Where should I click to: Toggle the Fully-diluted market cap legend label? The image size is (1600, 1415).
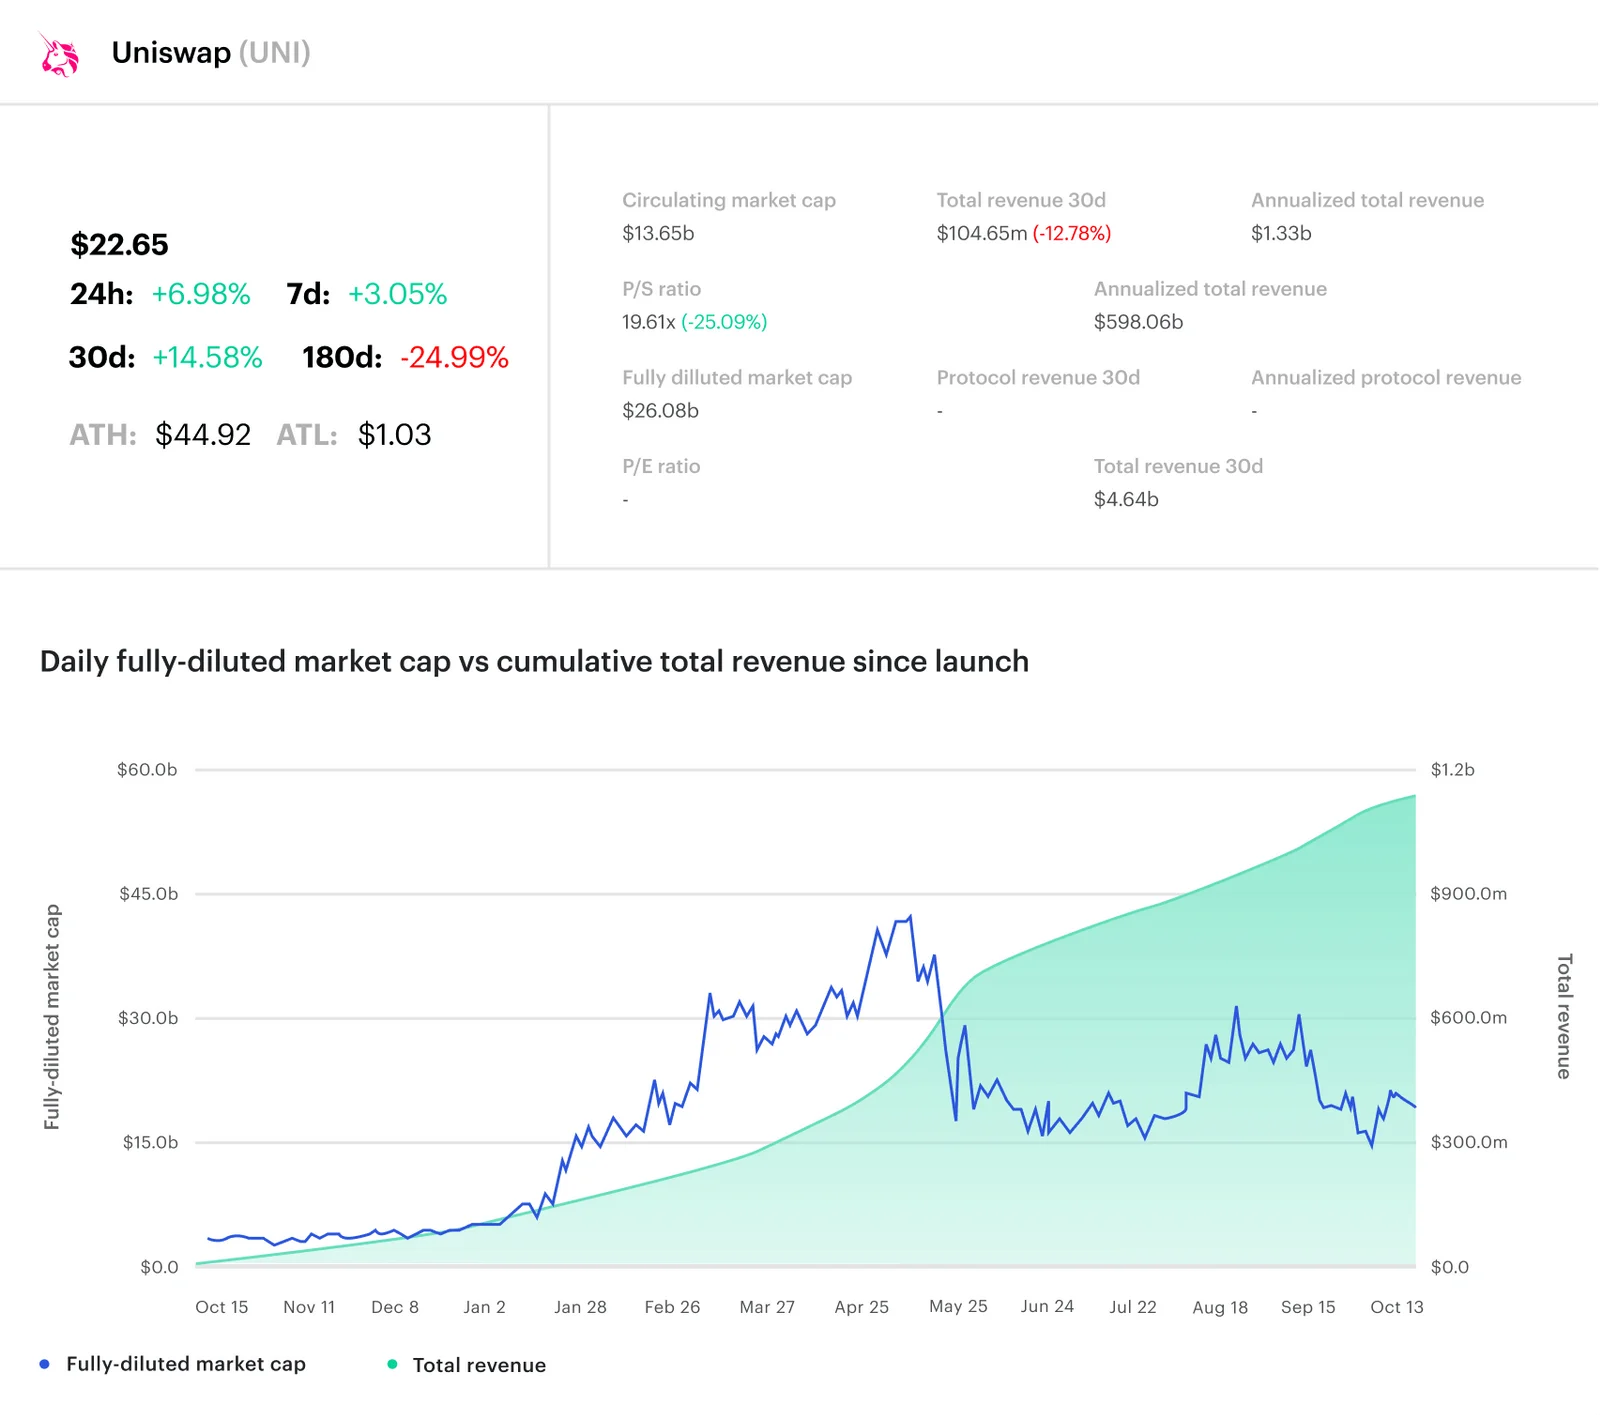[x=186, y=1364]
